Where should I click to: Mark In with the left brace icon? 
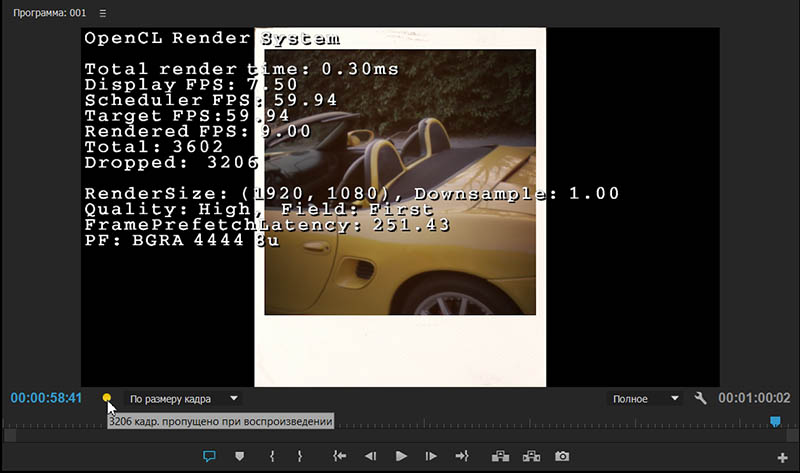click(272, 456)
